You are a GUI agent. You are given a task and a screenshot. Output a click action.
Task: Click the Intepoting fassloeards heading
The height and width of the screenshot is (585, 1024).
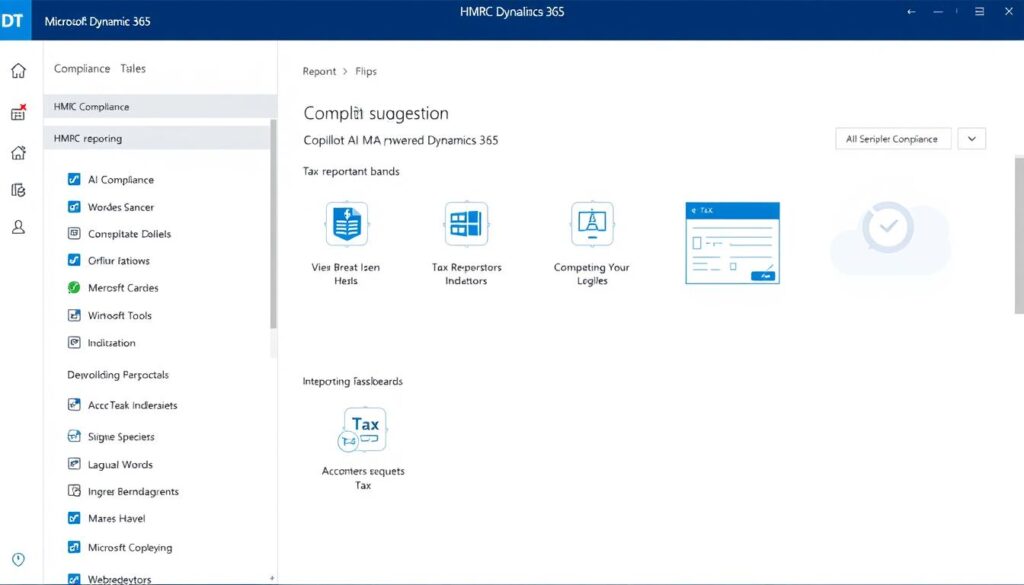352,381
